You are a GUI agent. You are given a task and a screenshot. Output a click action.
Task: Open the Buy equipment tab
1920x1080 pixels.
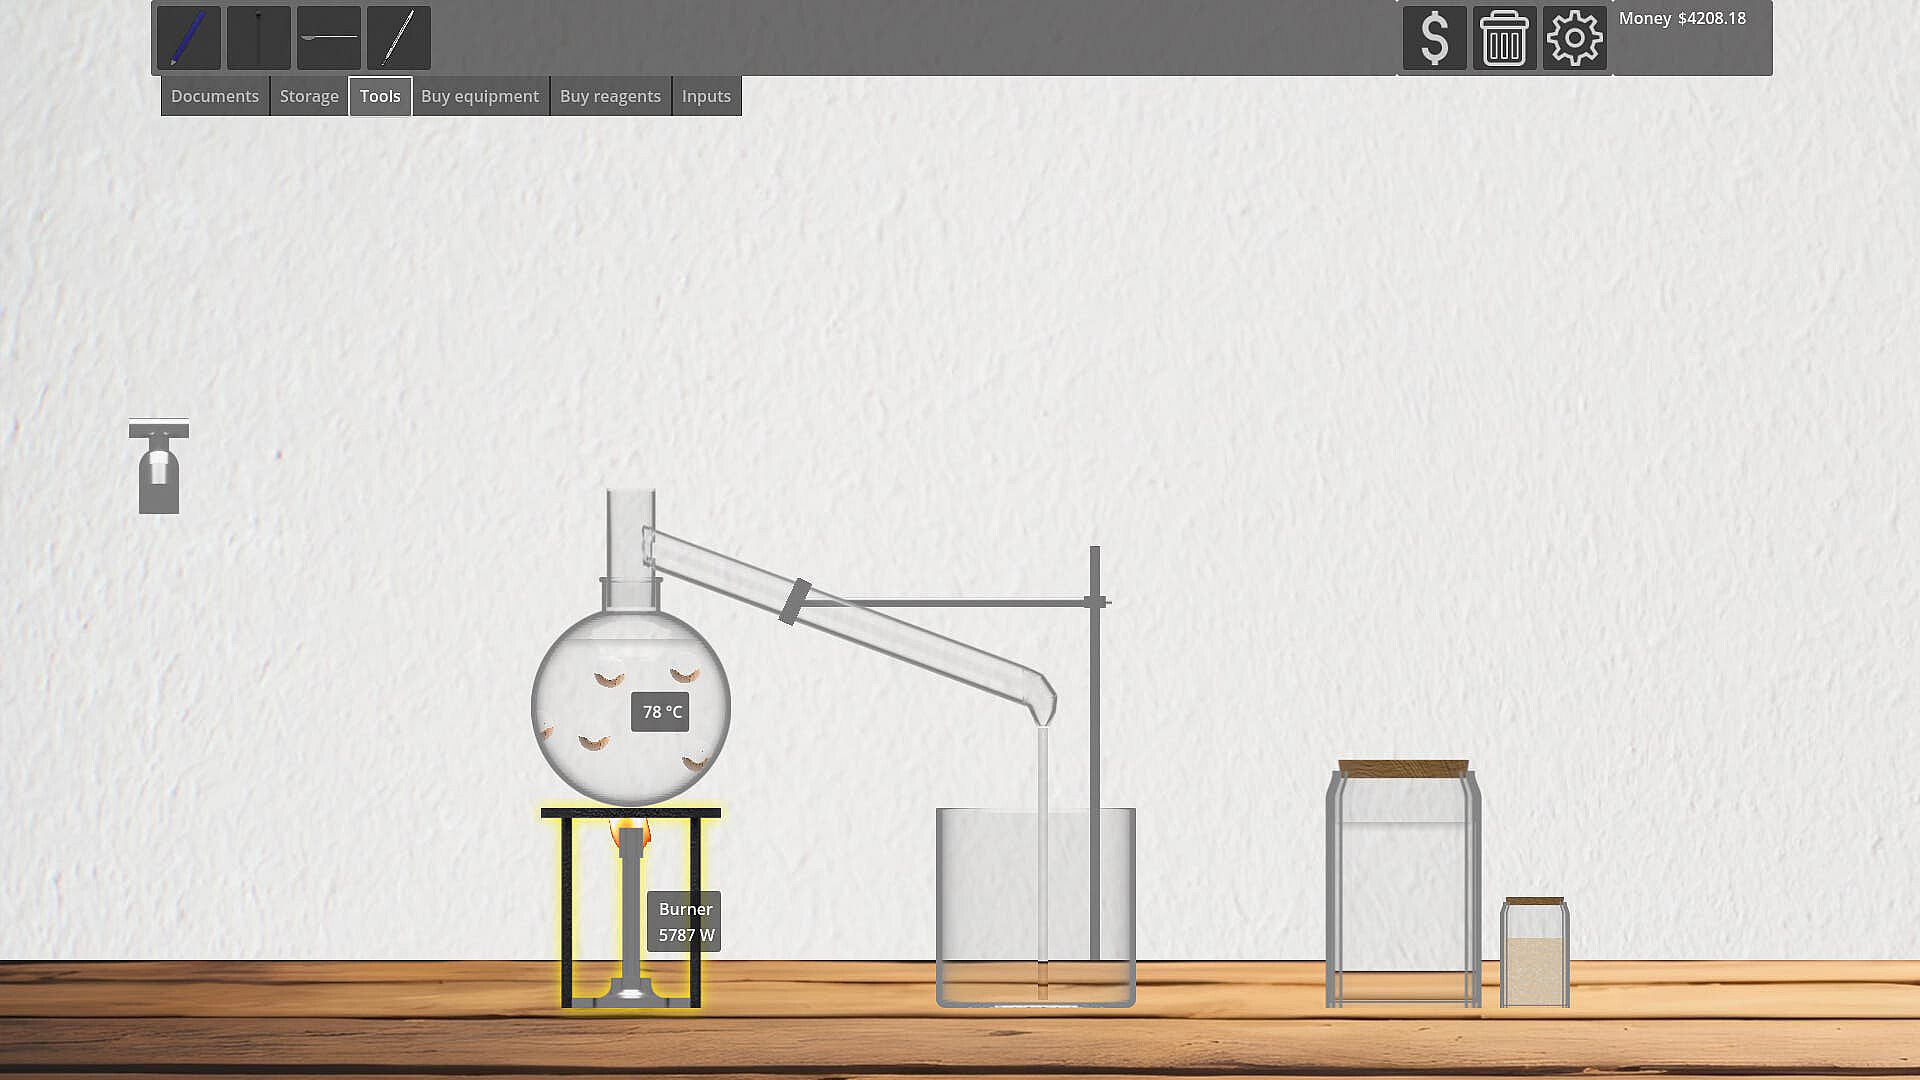[x=479, y=96]
